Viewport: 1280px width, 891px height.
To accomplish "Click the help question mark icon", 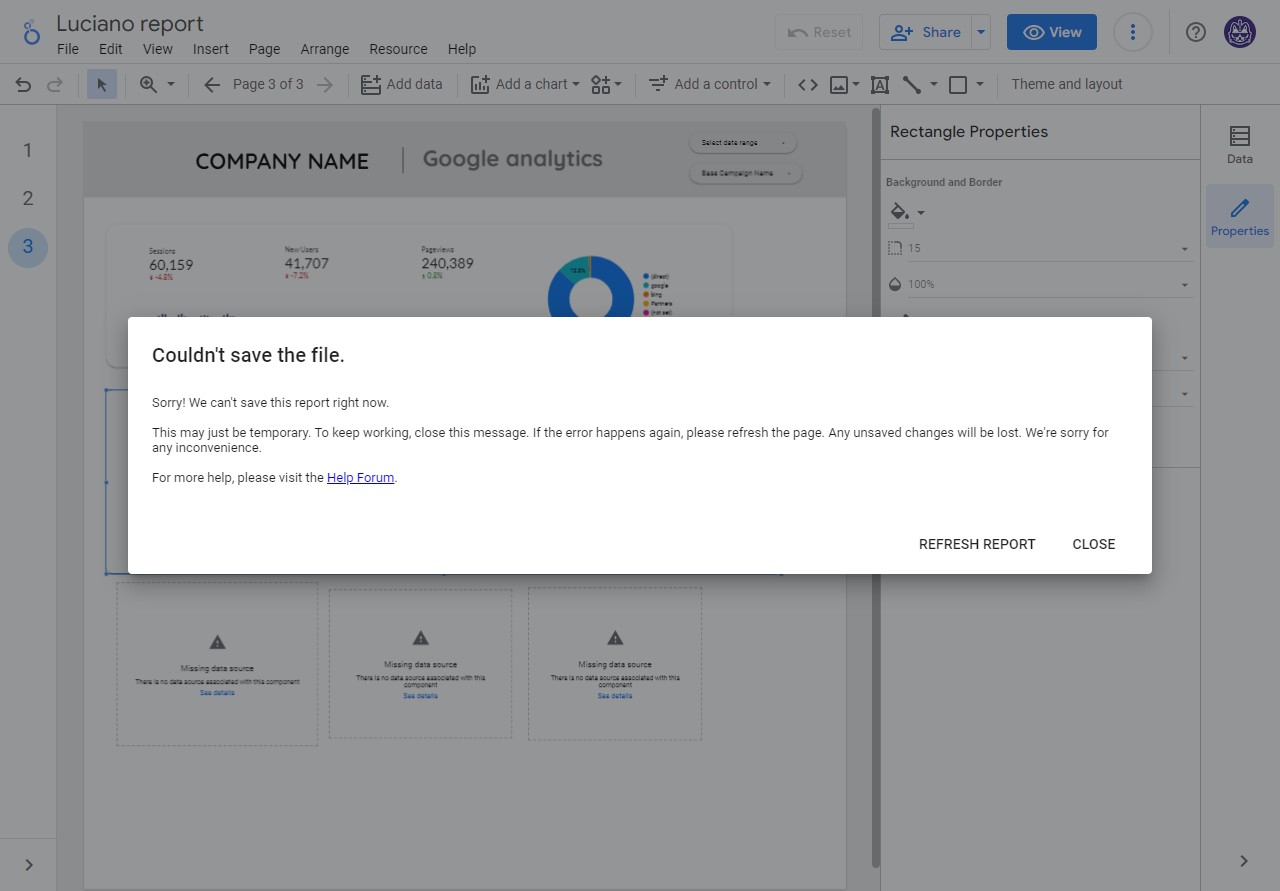I will (x=1195, y=32).
